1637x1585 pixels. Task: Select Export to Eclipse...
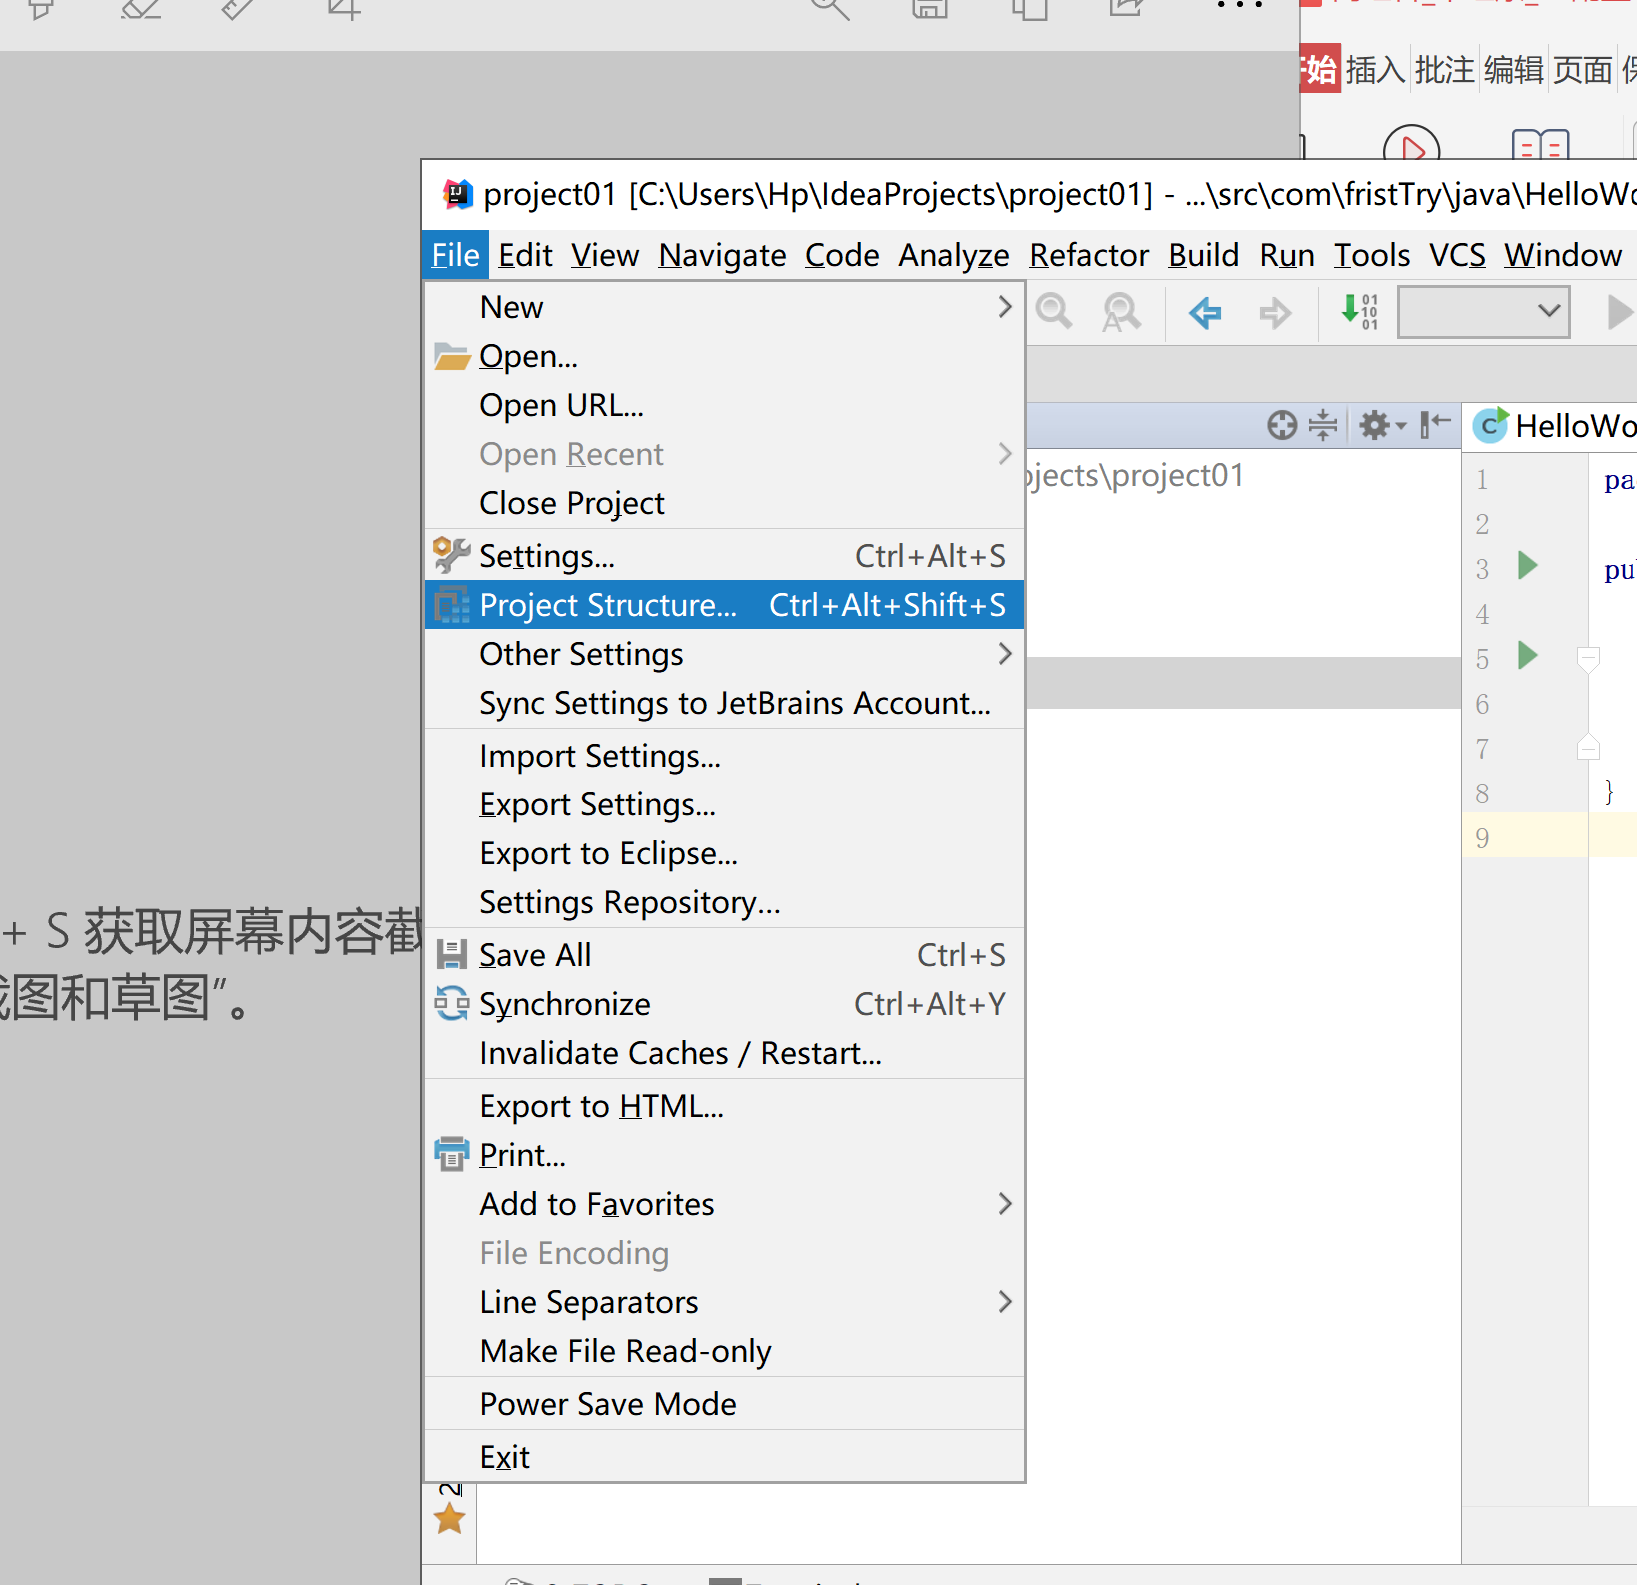pos(725,854)
